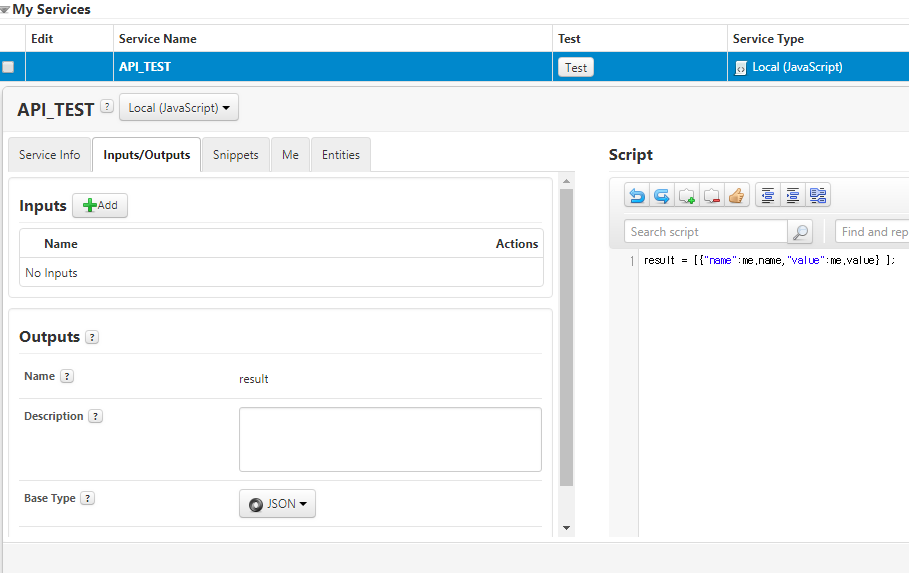Viewport: 909px width, 573px height.
Task: Click the undo arrow in Script toolbar
Action: pyautogui.click(x=637, y=196)
